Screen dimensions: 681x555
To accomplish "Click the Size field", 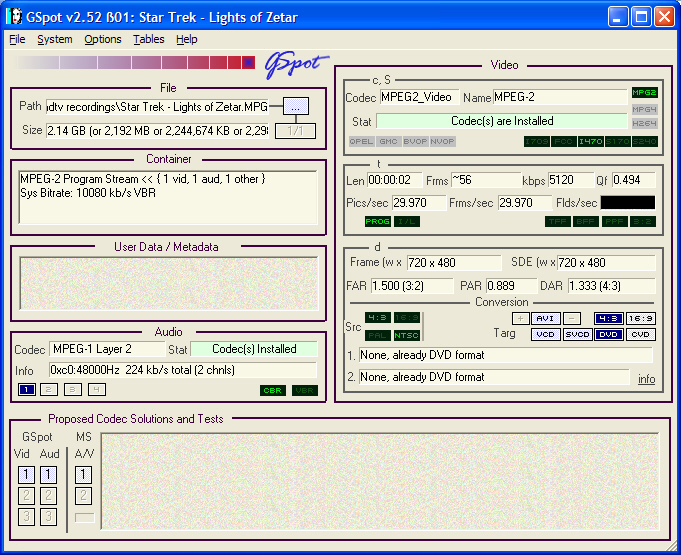I will click(x=157, y=131).
